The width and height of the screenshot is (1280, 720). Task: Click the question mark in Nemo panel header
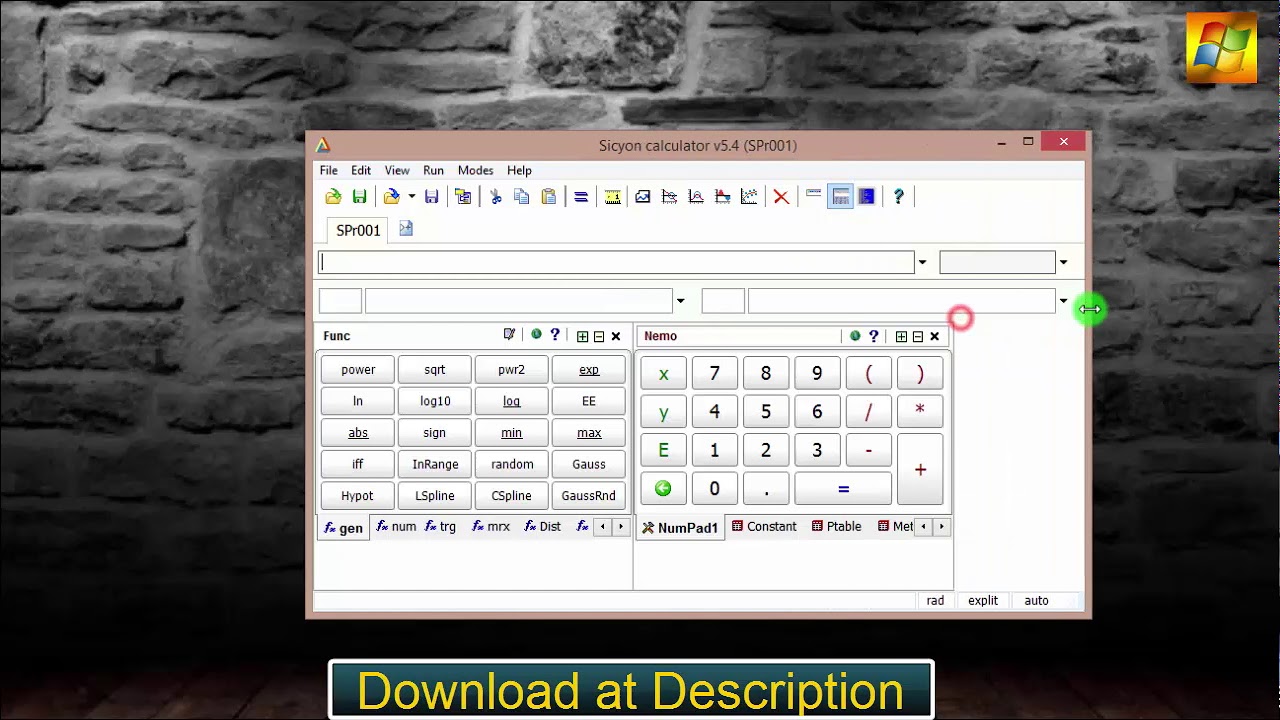873,336
